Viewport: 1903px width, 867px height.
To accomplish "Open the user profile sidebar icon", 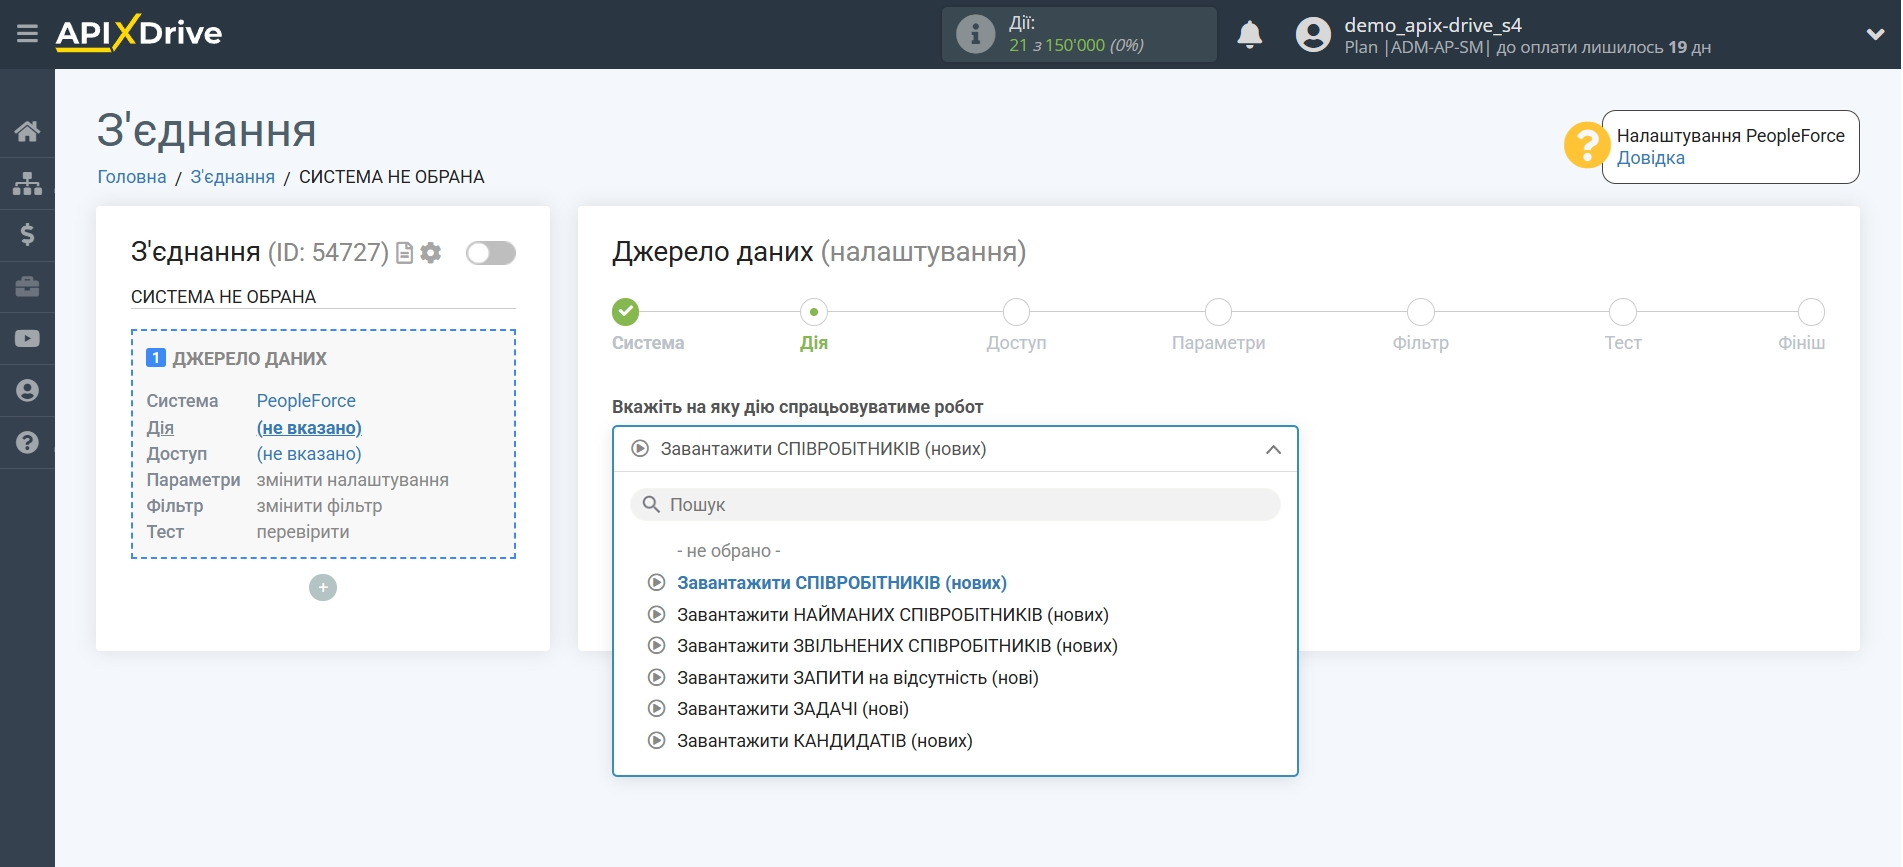I will pos(27,391).
